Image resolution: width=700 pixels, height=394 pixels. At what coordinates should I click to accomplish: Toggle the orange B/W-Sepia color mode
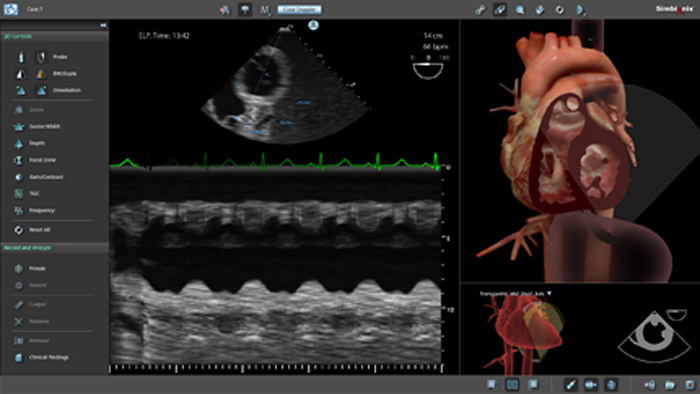41,74
